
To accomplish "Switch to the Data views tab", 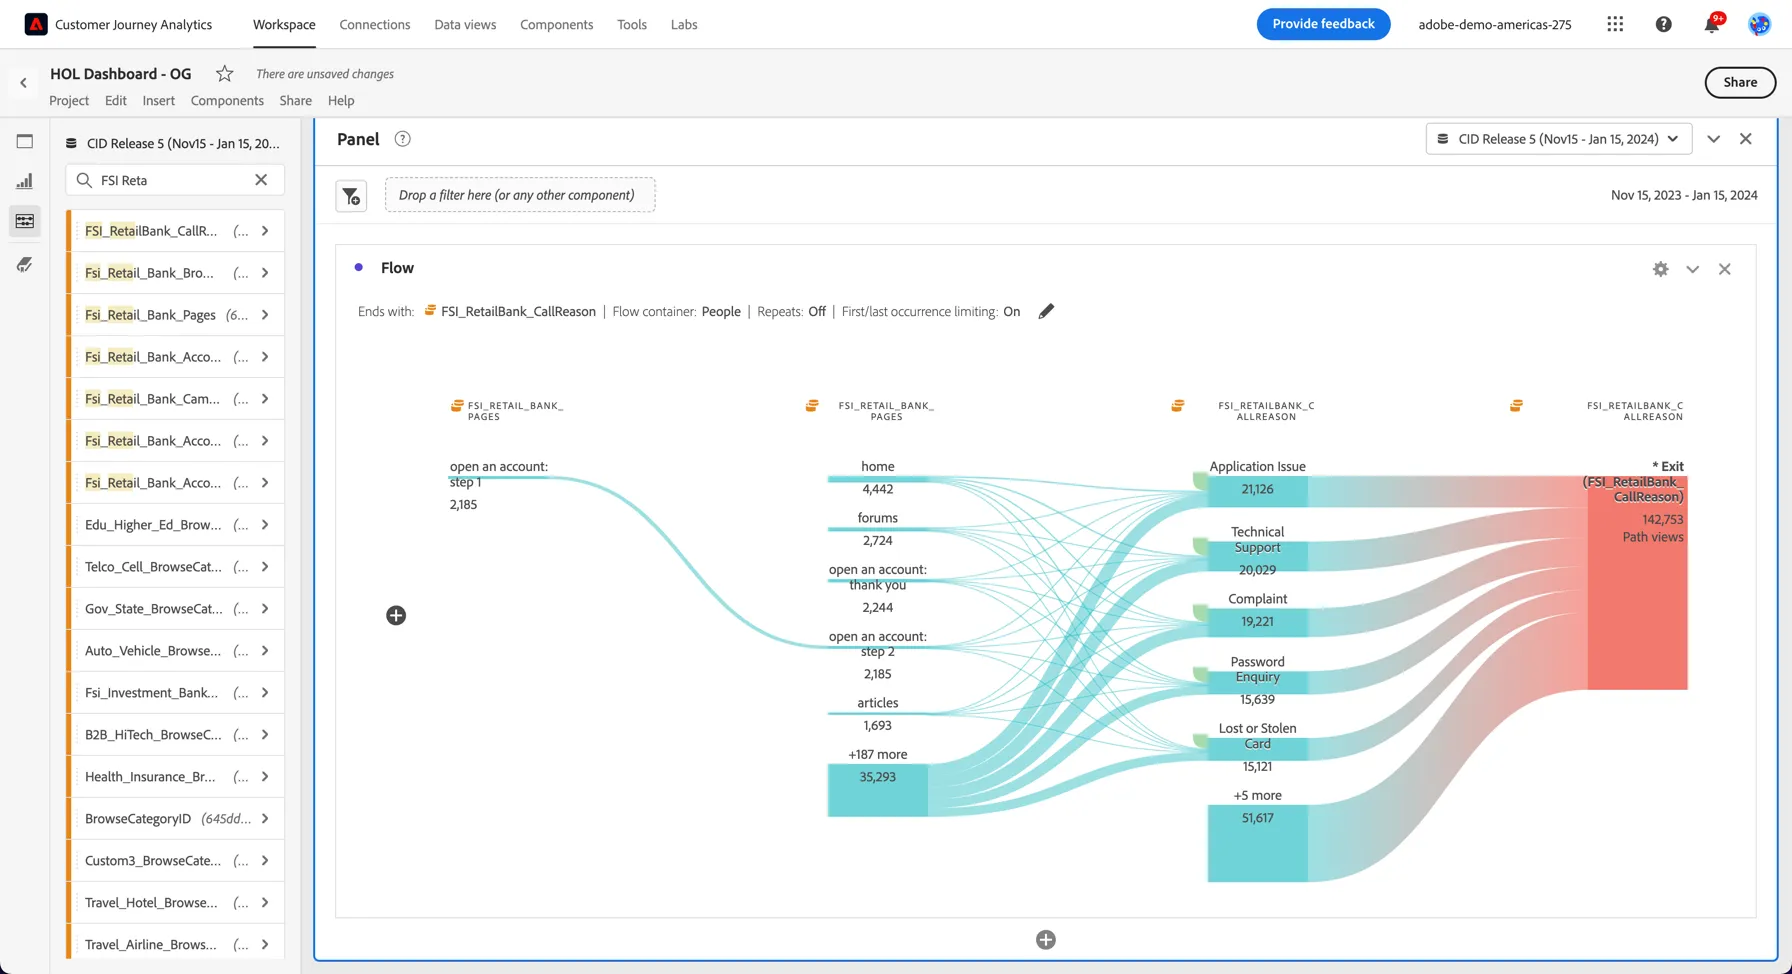I will [x=465, y=24].
